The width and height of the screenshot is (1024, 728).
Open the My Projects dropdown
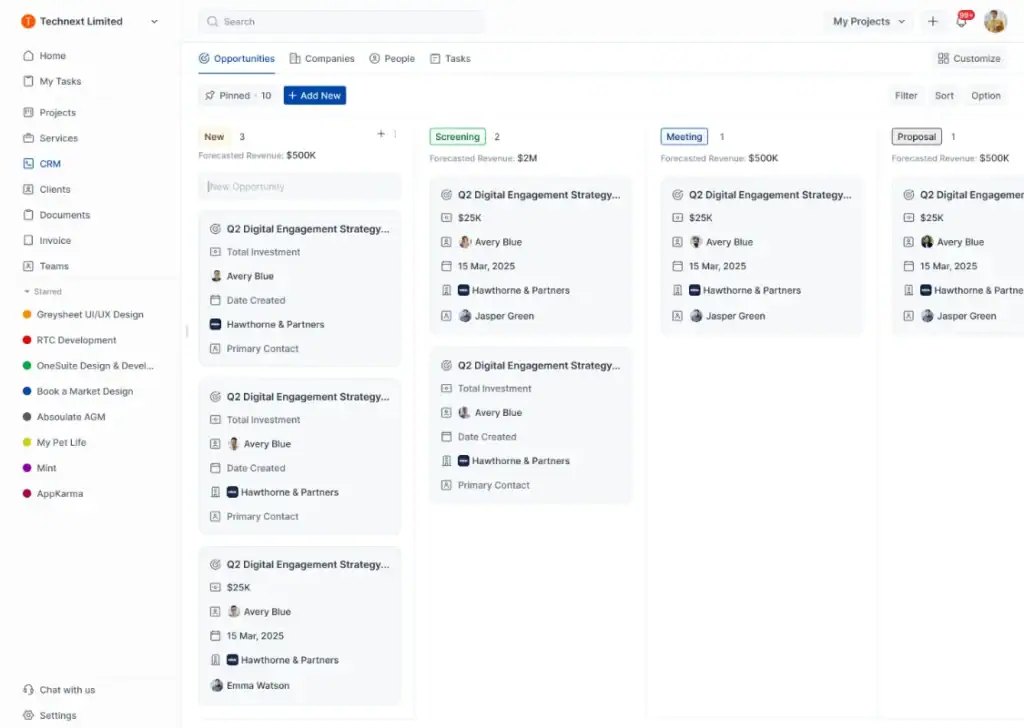click(869, 21)
